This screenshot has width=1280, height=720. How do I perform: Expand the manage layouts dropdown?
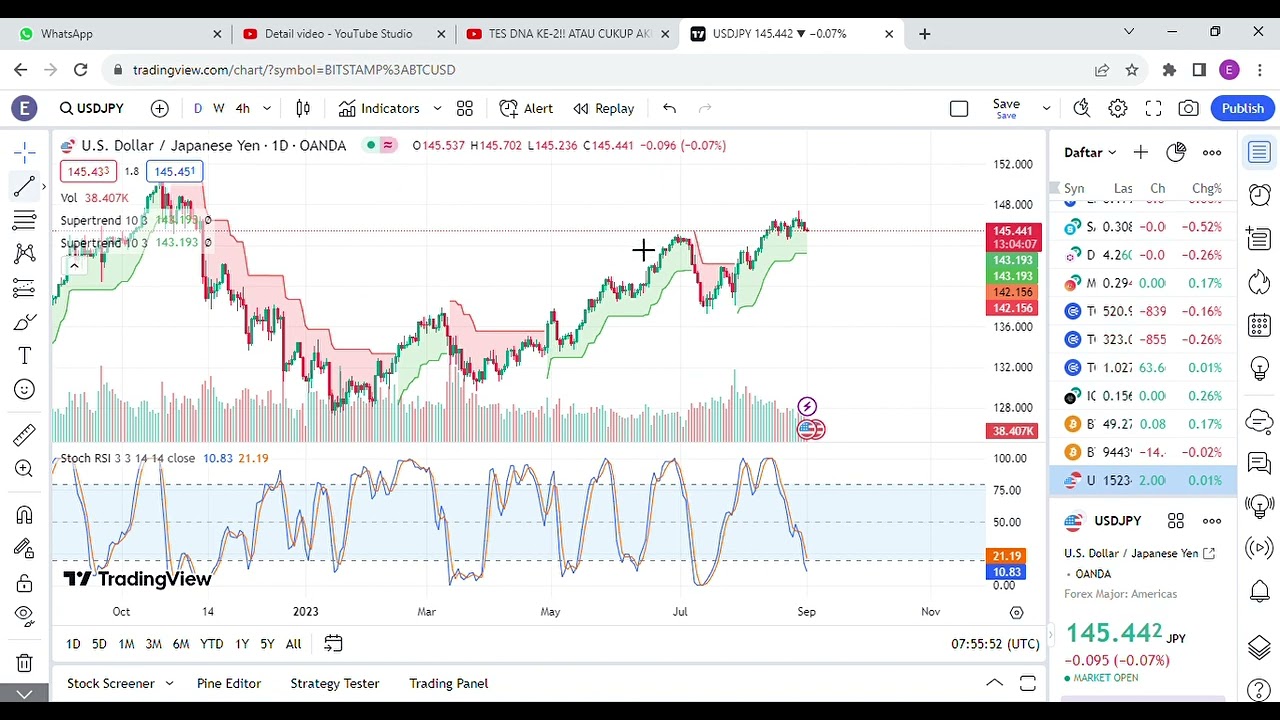click(1046, 108)
